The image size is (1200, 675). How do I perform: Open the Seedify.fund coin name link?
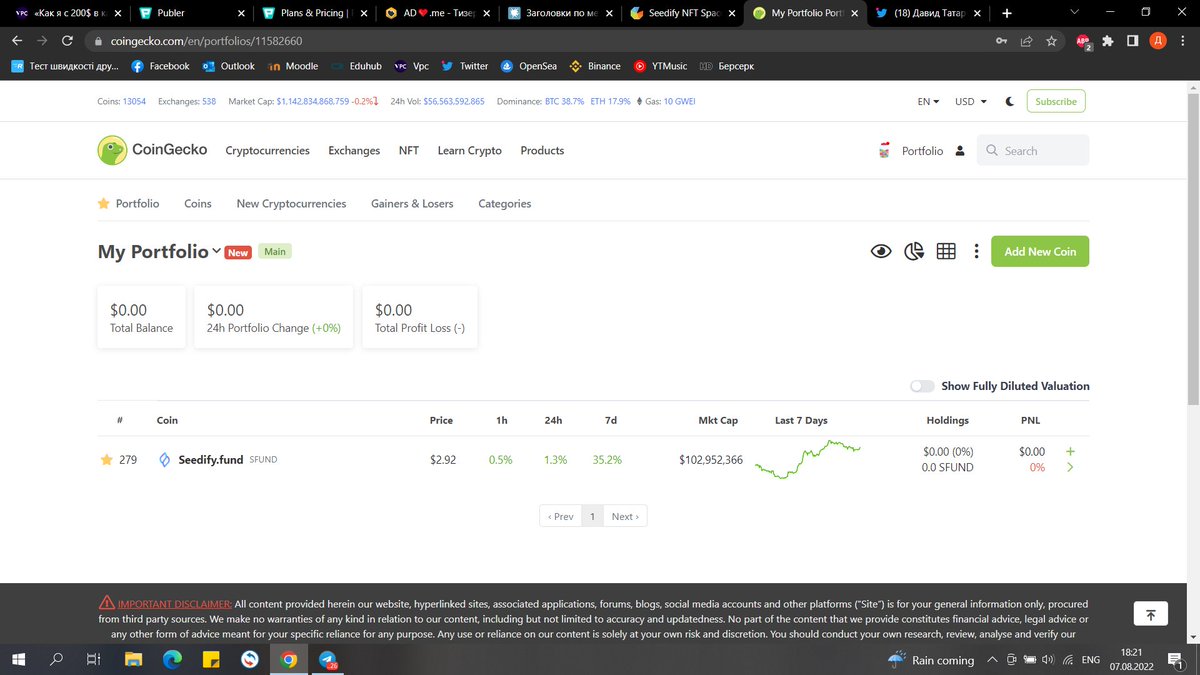(211, 460)
